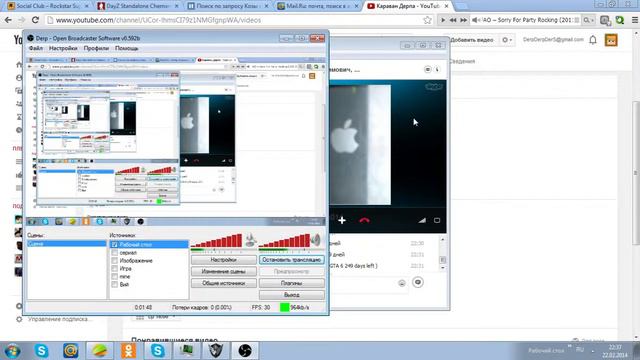
Task: Click the plus icon in Skype call
Action: coord(342,220)
